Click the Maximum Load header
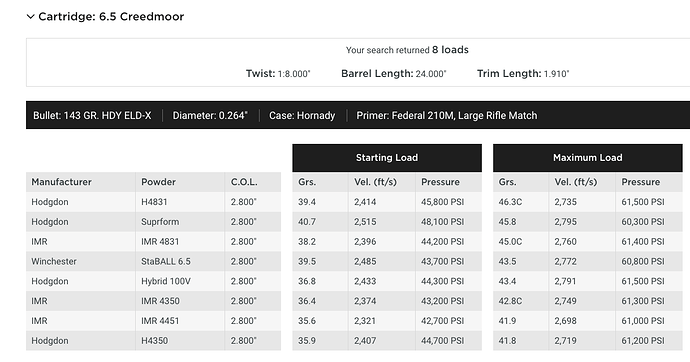The height and width of the screenshot is (362, 690). coord(587,157)
